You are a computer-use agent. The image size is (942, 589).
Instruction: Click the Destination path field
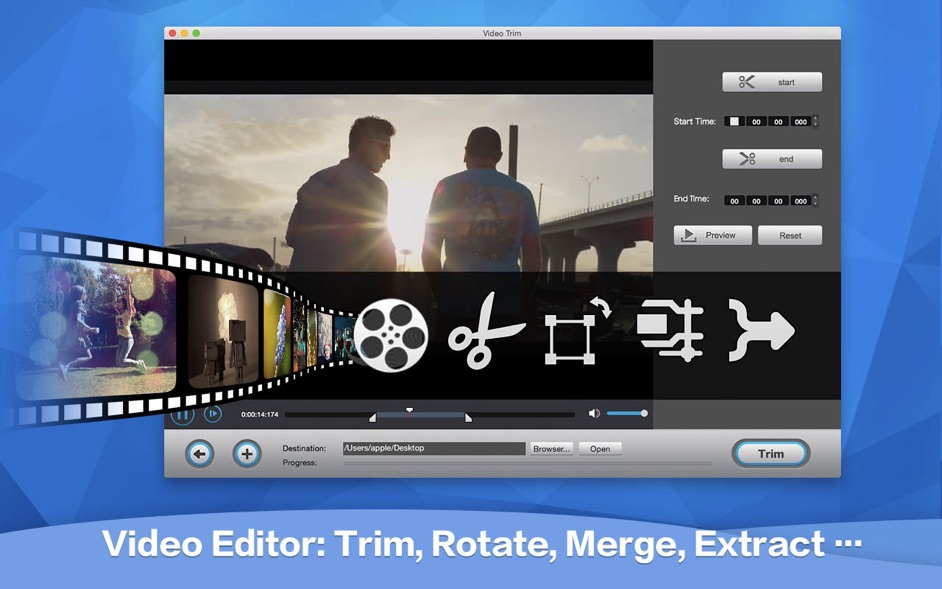[x=433, y=449]
